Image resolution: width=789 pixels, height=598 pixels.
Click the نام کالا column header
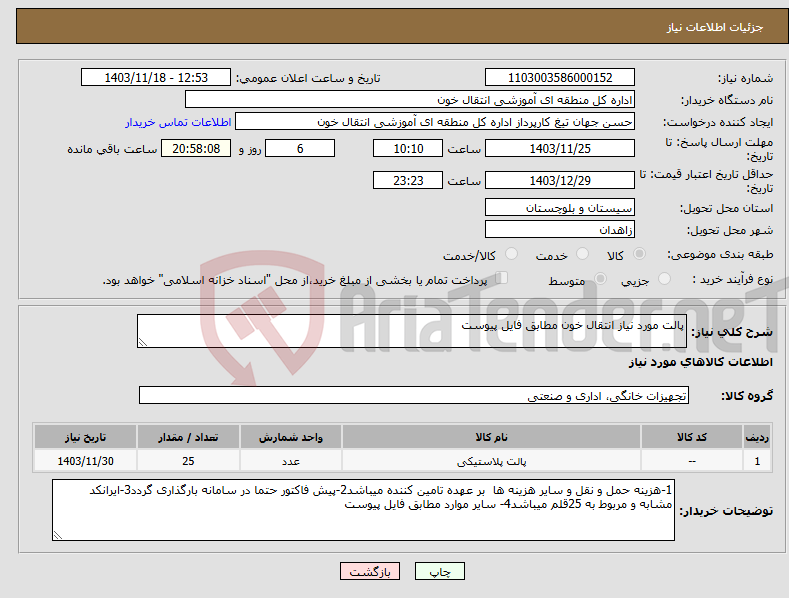coord(492,437)
